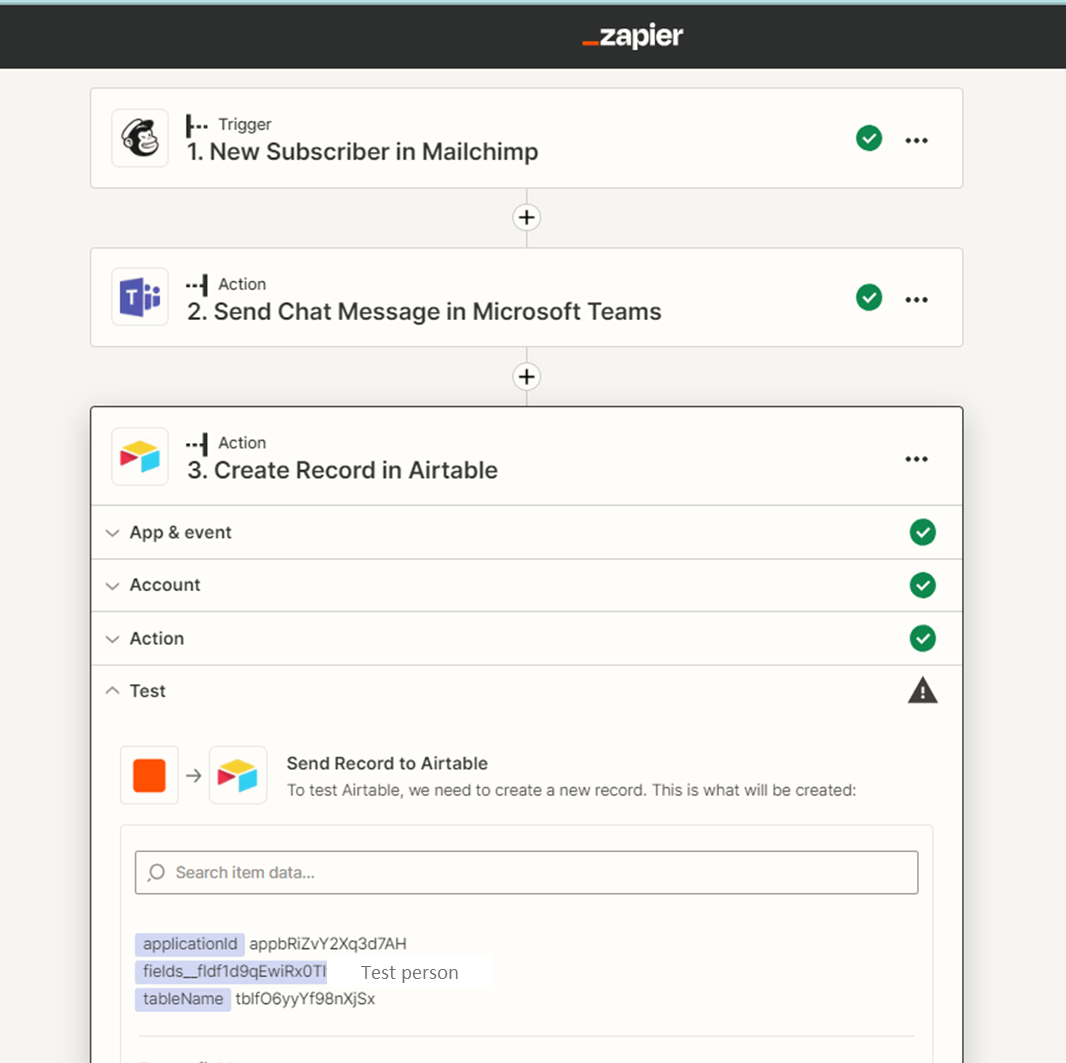Image resolution: width=1066 pixels, height=1063 pixels.
Task: Click the Action section green checkmark
Action: pos(923,638)
